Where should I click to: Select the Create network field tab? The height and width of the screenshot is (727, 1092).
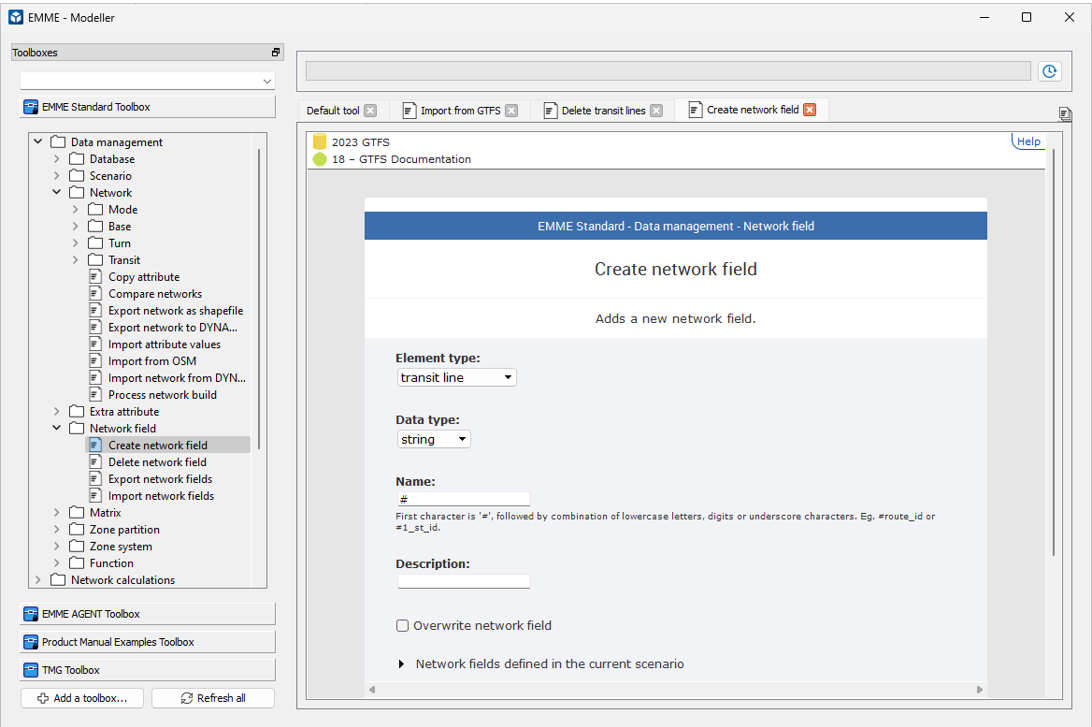click(753, 110)
